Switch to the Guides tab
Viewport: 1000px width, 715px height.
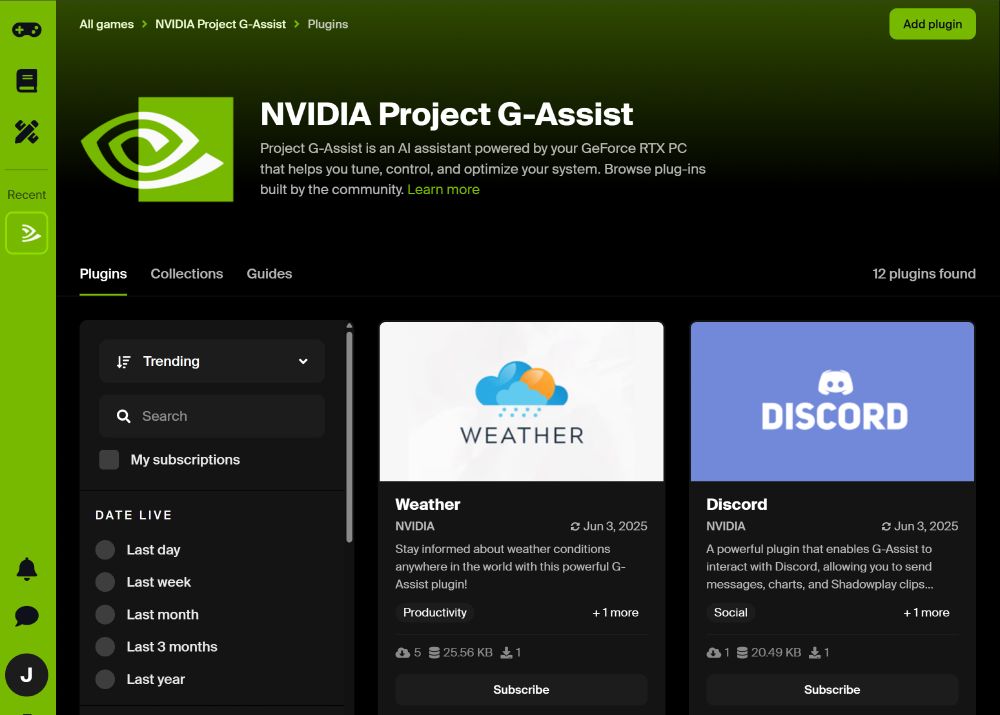[269, 274]
